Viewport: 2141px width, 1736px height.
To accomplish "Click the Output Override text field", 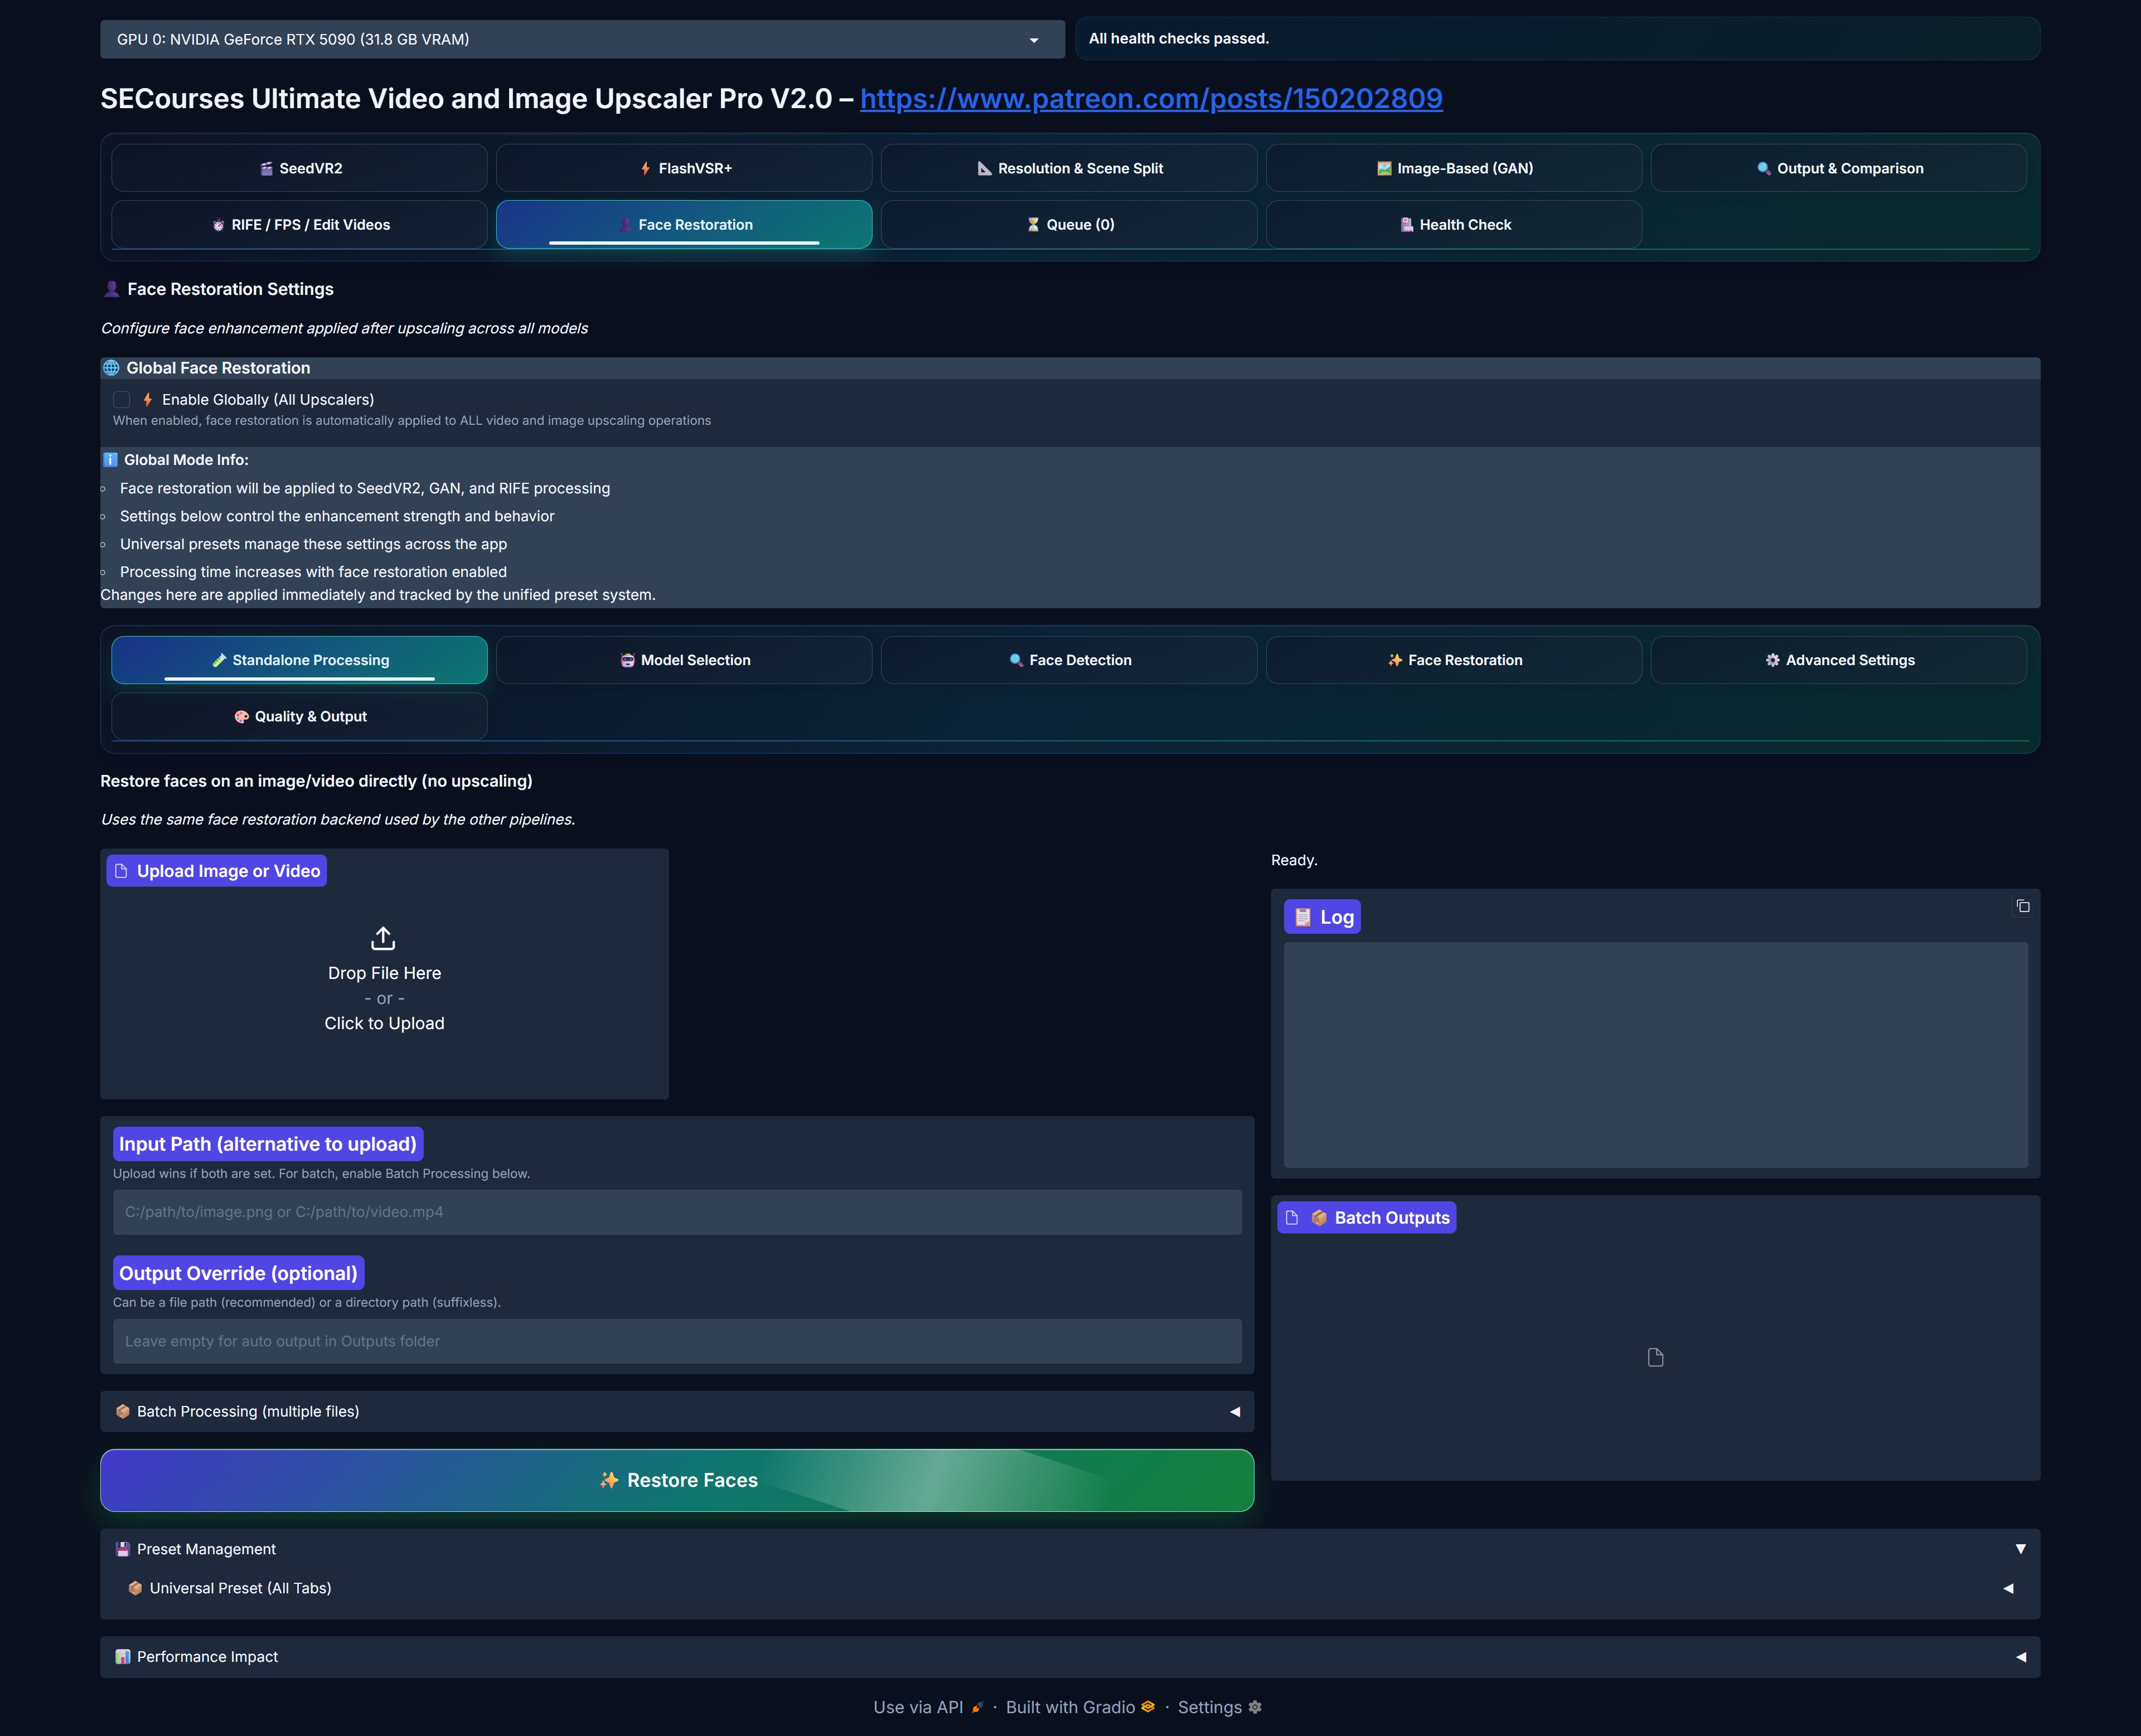I will tap(676, 1341).
